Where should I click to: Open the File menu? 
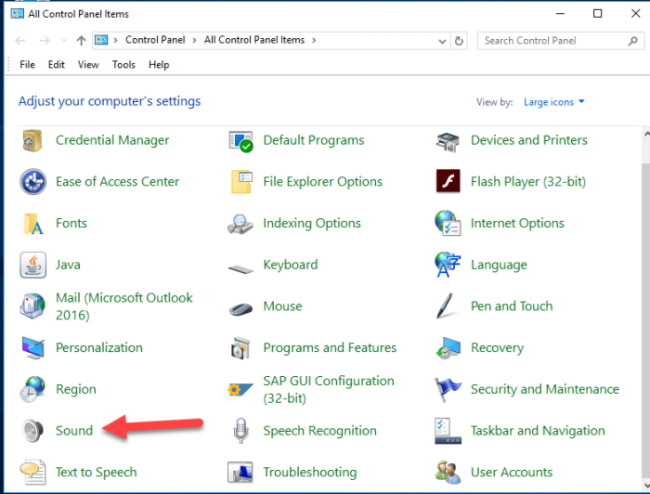coord(27,65)
